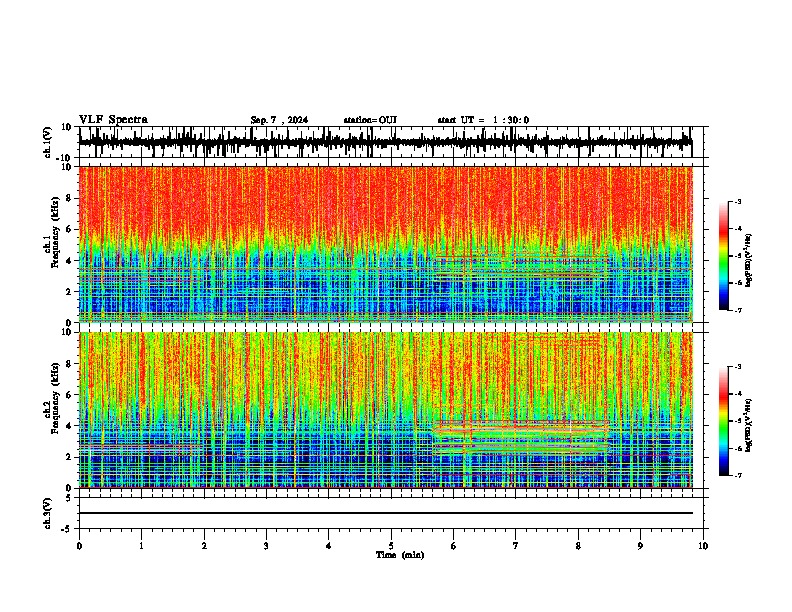Viewport: 792px width, 612px height.
Task: Click the ch.1 spectrogram color bar
Action: point(724,256)
